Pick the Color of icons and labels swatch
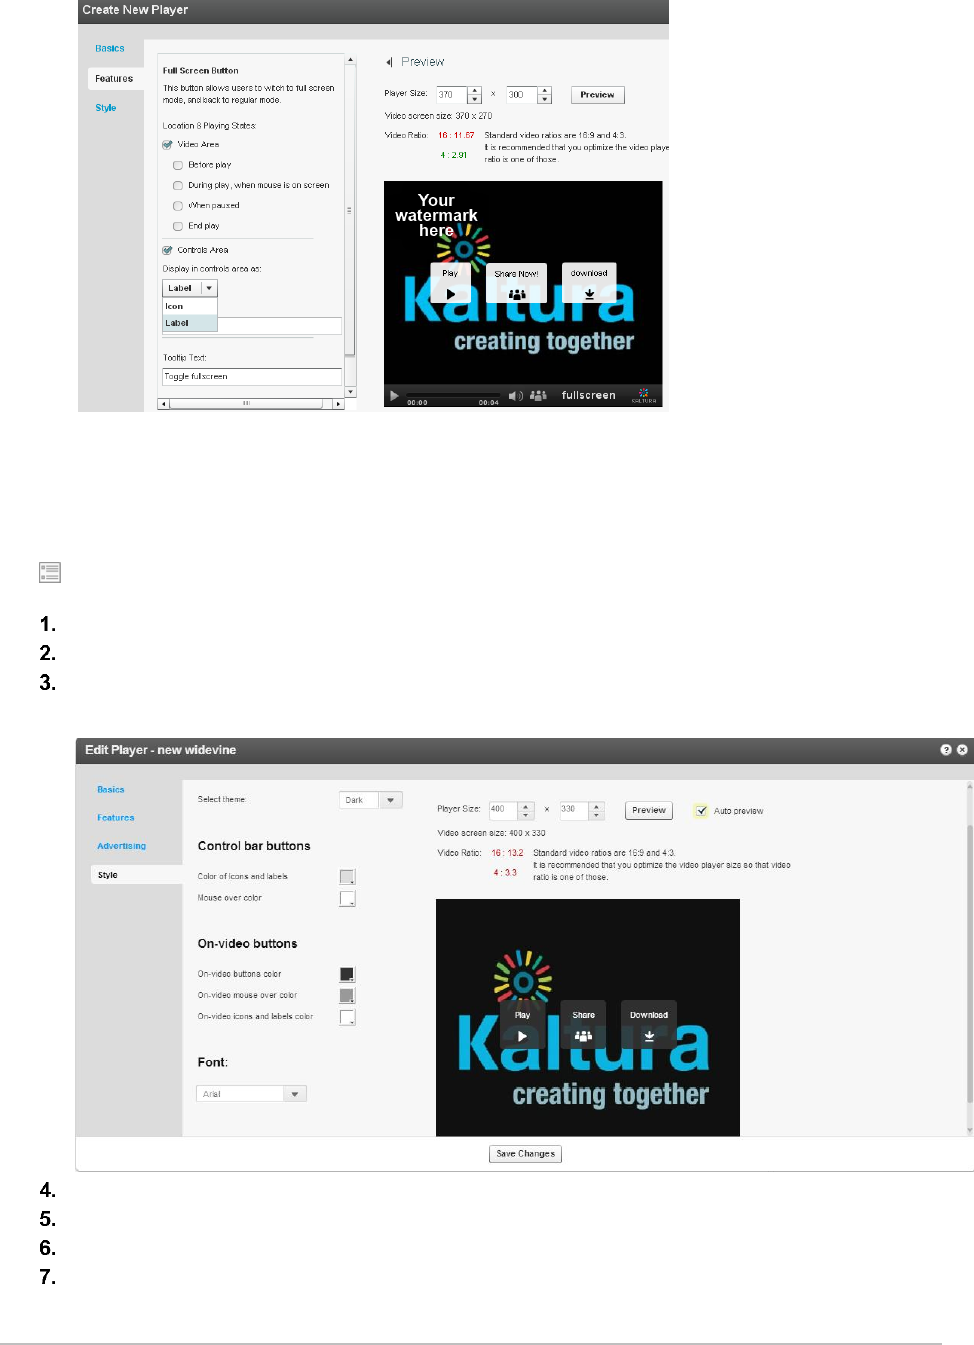This screenshot has width=974, height=1345. (x=347, y=877)
